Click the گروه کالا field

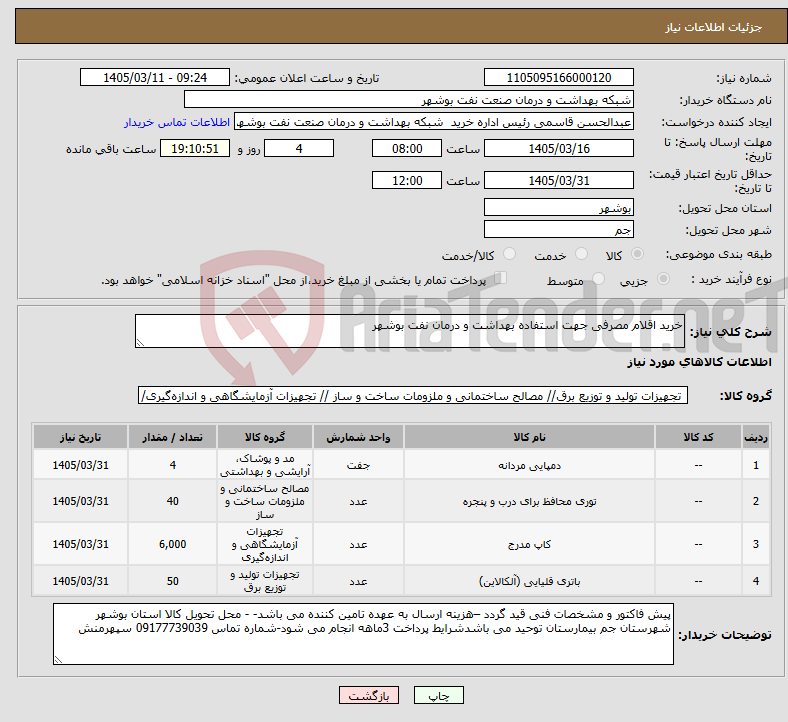(413, 395)
